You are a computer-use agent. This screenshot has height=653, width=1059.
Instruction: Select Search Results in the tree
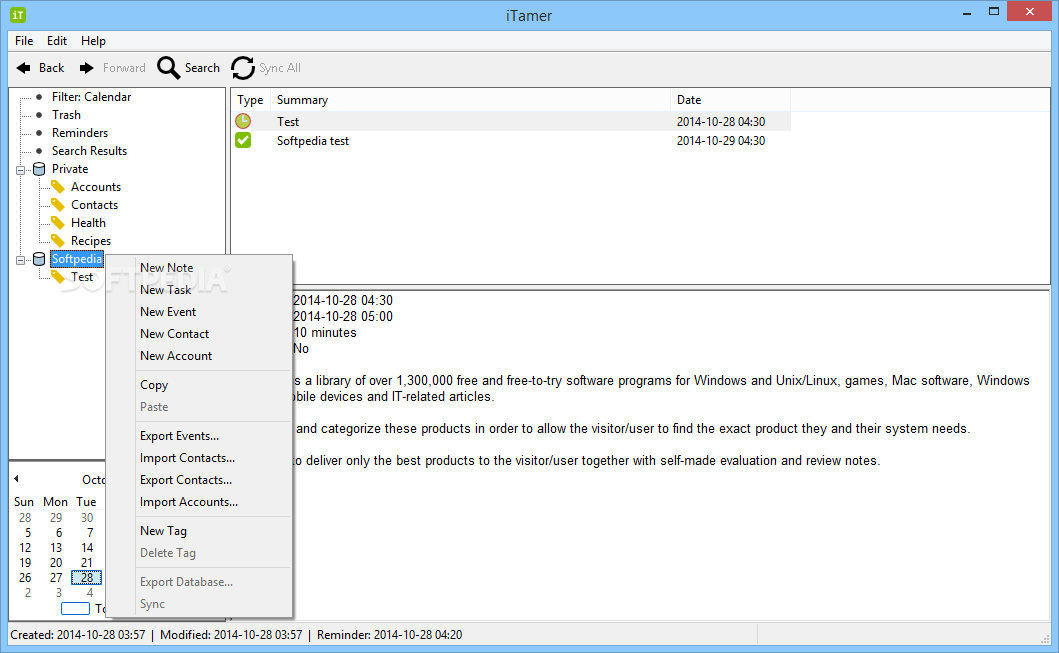point(89,151)
